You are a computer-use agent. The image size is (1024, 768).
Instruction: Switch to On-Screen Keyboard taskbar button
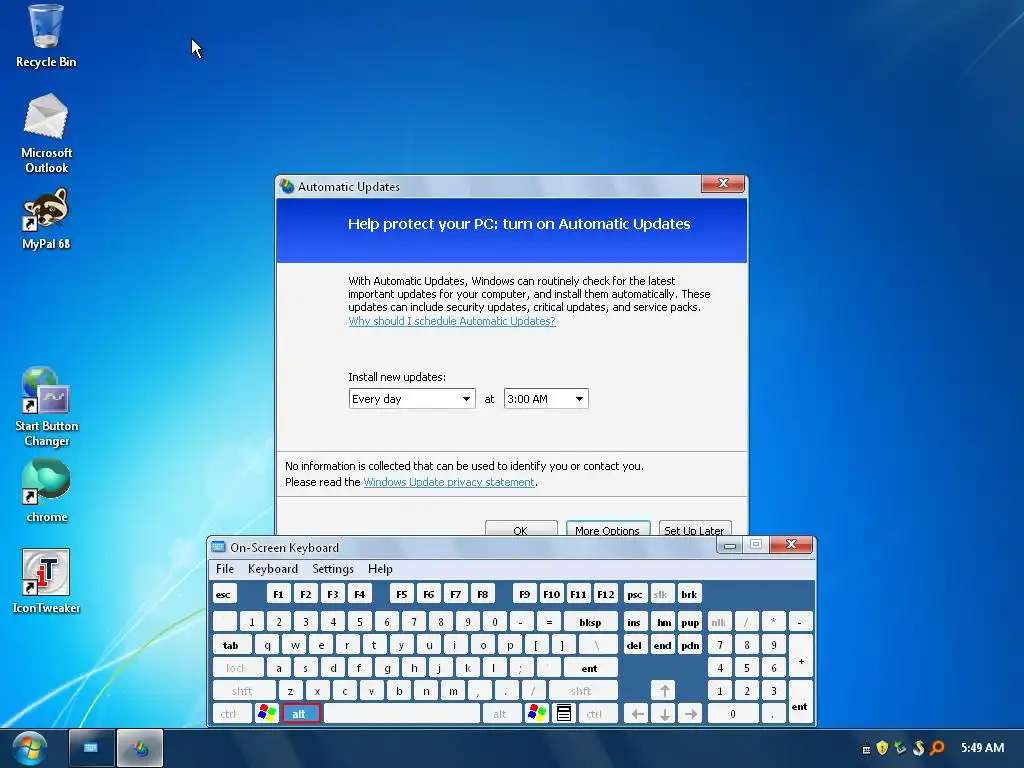point(91,748)
